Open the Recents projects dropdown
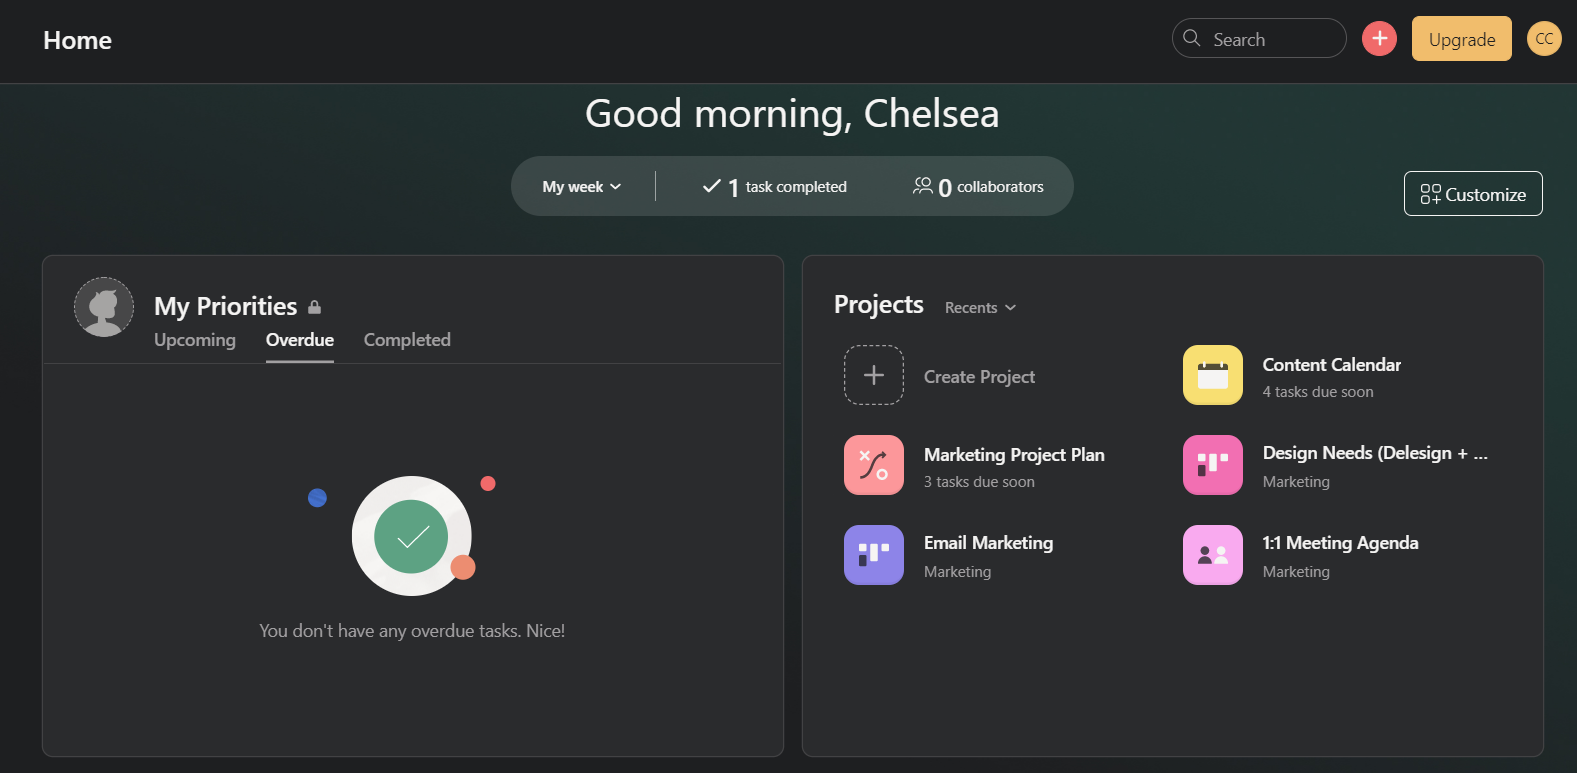The height and width of the screenshot is (773, 1577). click(x=980, y=308)
